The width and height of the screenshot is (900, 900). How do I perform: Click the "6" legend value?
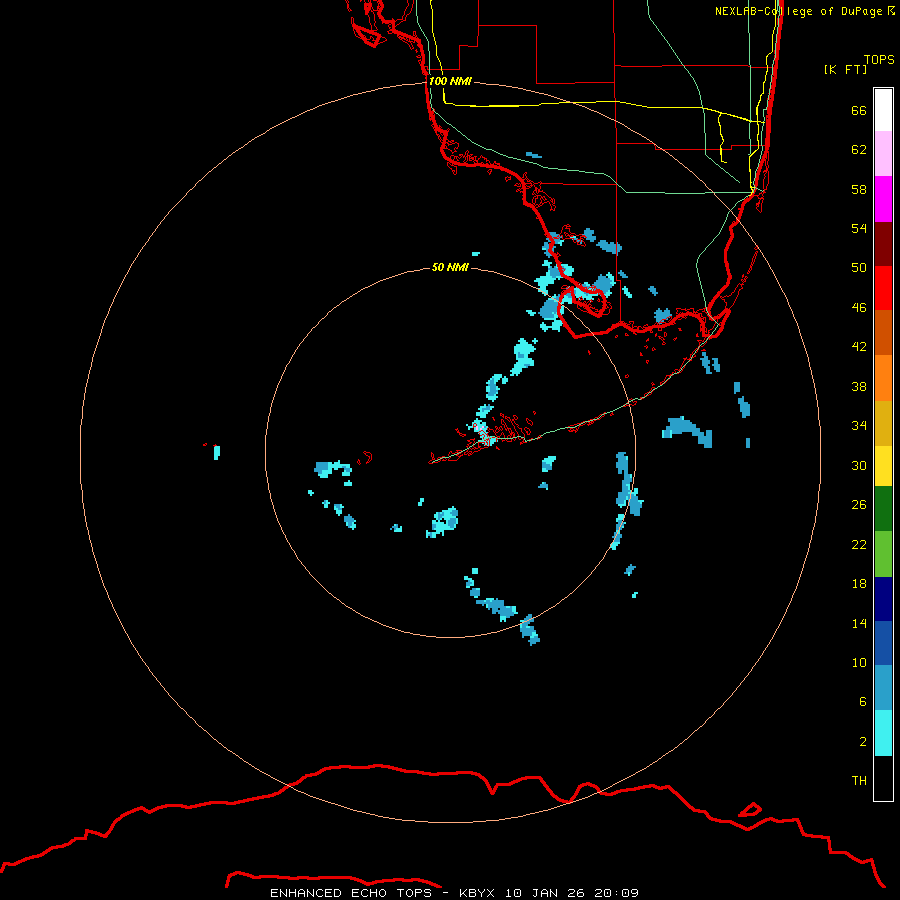point(863,701)
